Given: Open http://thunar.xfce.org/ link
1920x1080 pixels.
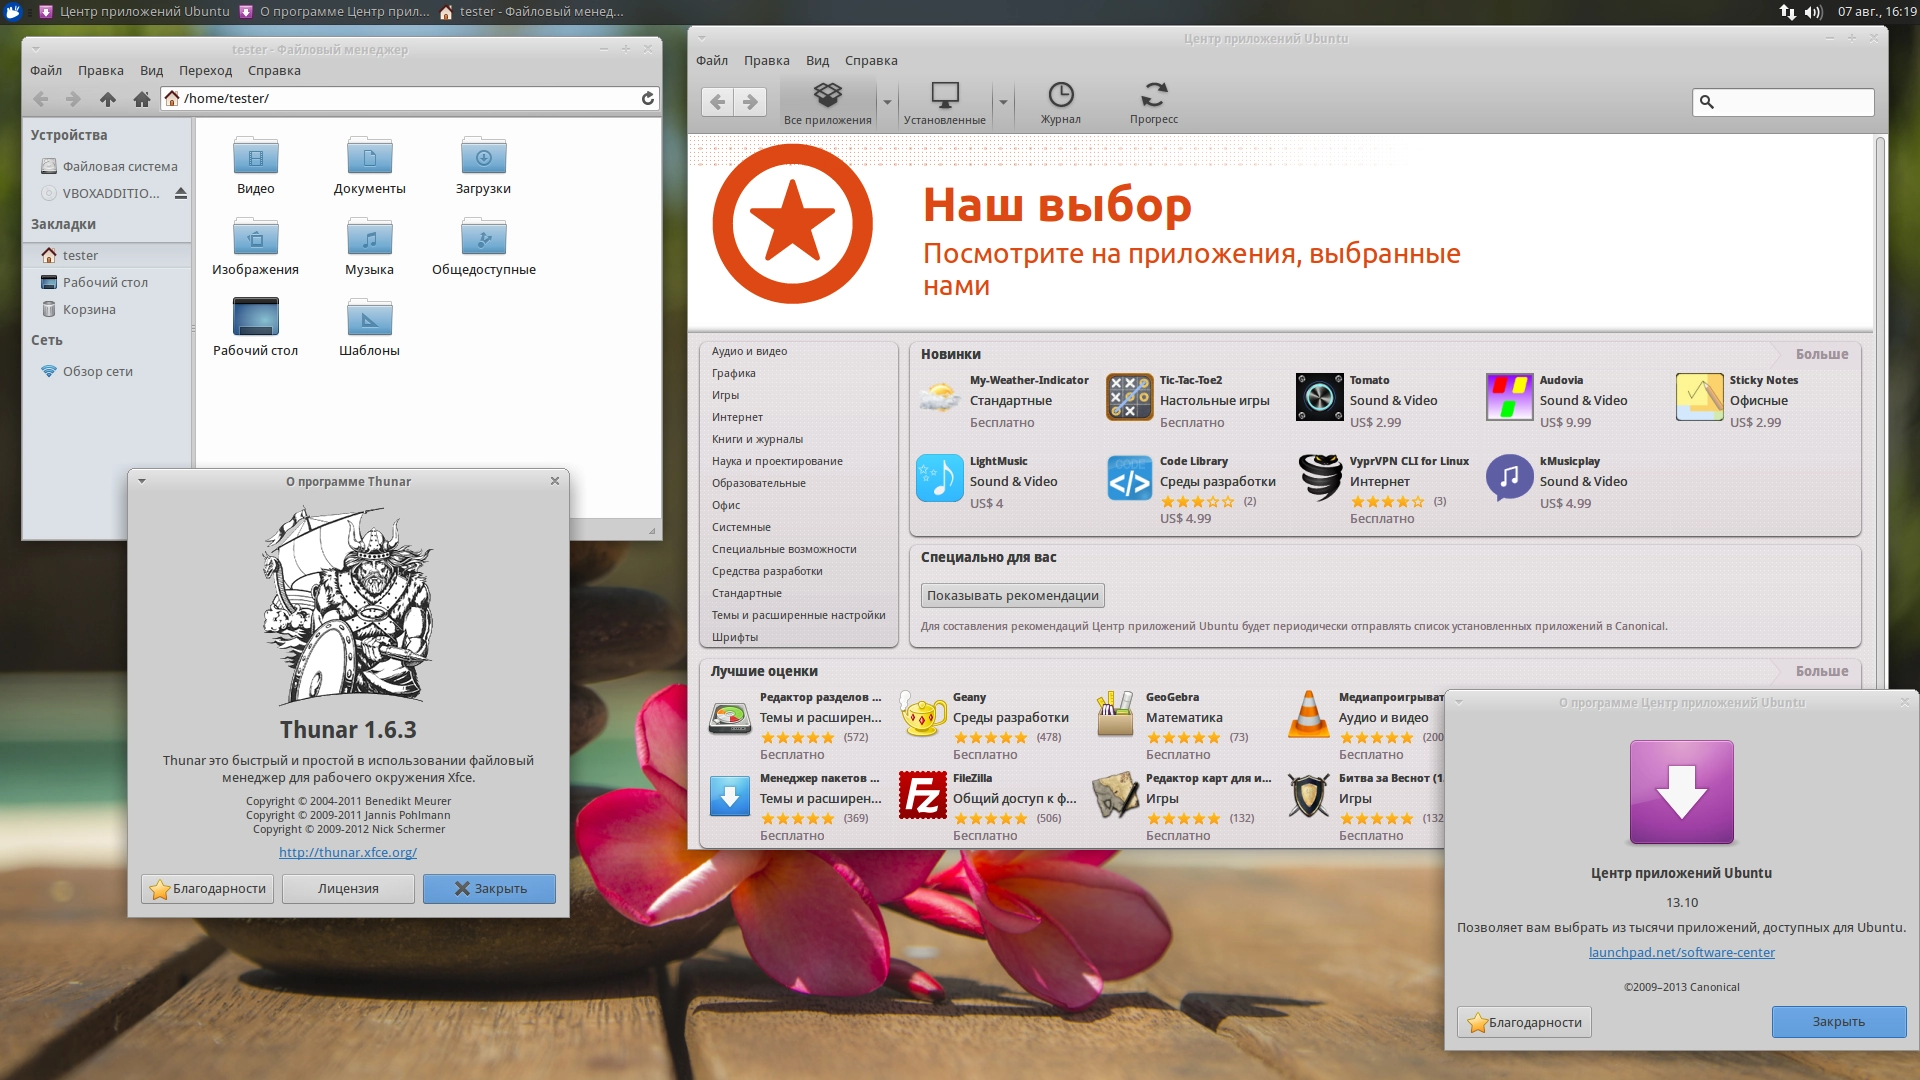Looking at the screenshot, I should pos(348,853).
